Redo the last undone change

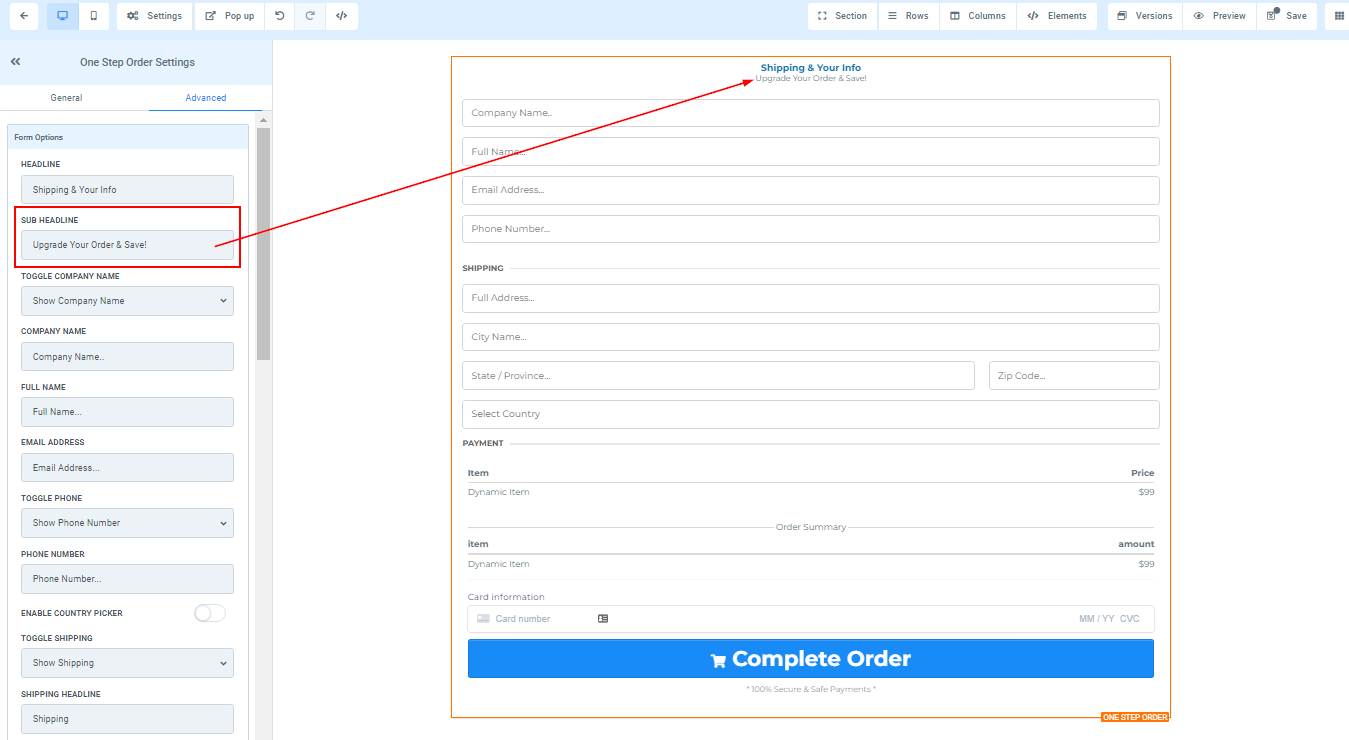(310, 16)
